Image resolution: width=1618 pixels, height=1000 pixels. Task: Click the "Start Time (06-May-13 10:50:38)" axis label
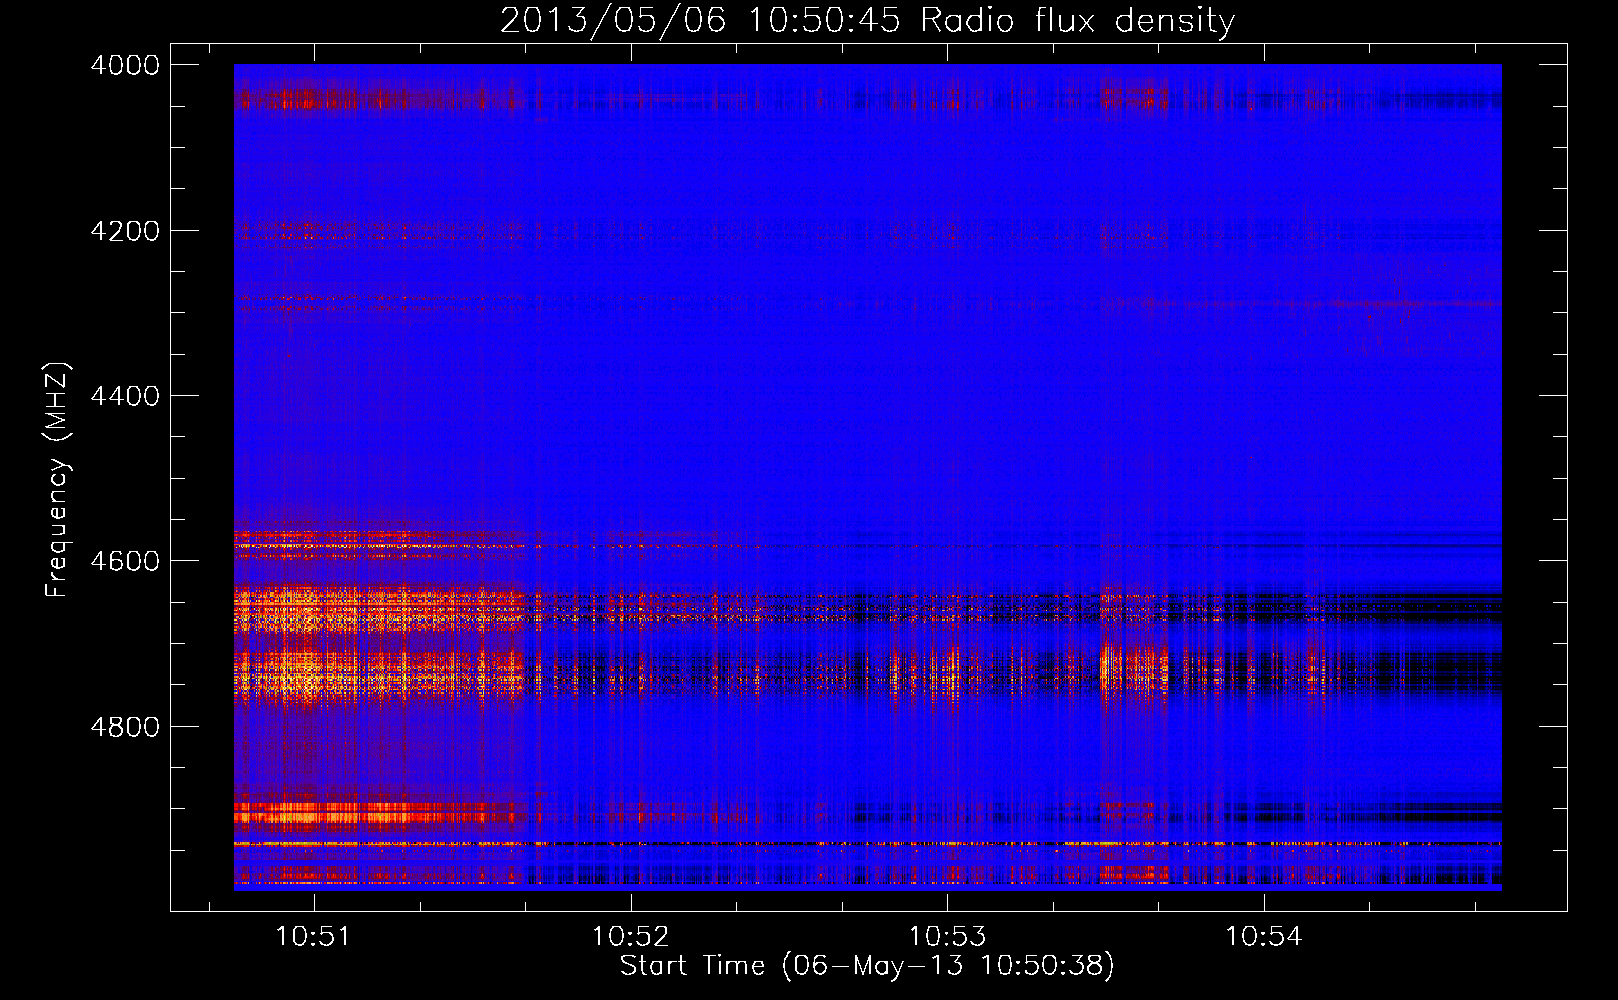pyautogui.click(x=867, y=966)
